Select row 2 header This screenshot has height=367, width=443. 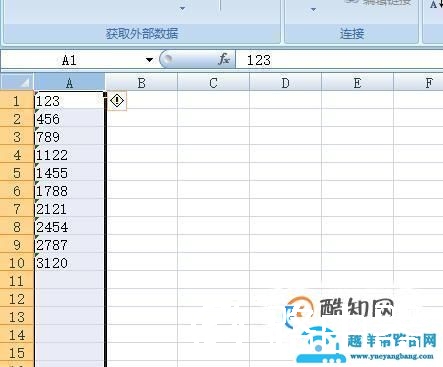(x=17, y=118)
